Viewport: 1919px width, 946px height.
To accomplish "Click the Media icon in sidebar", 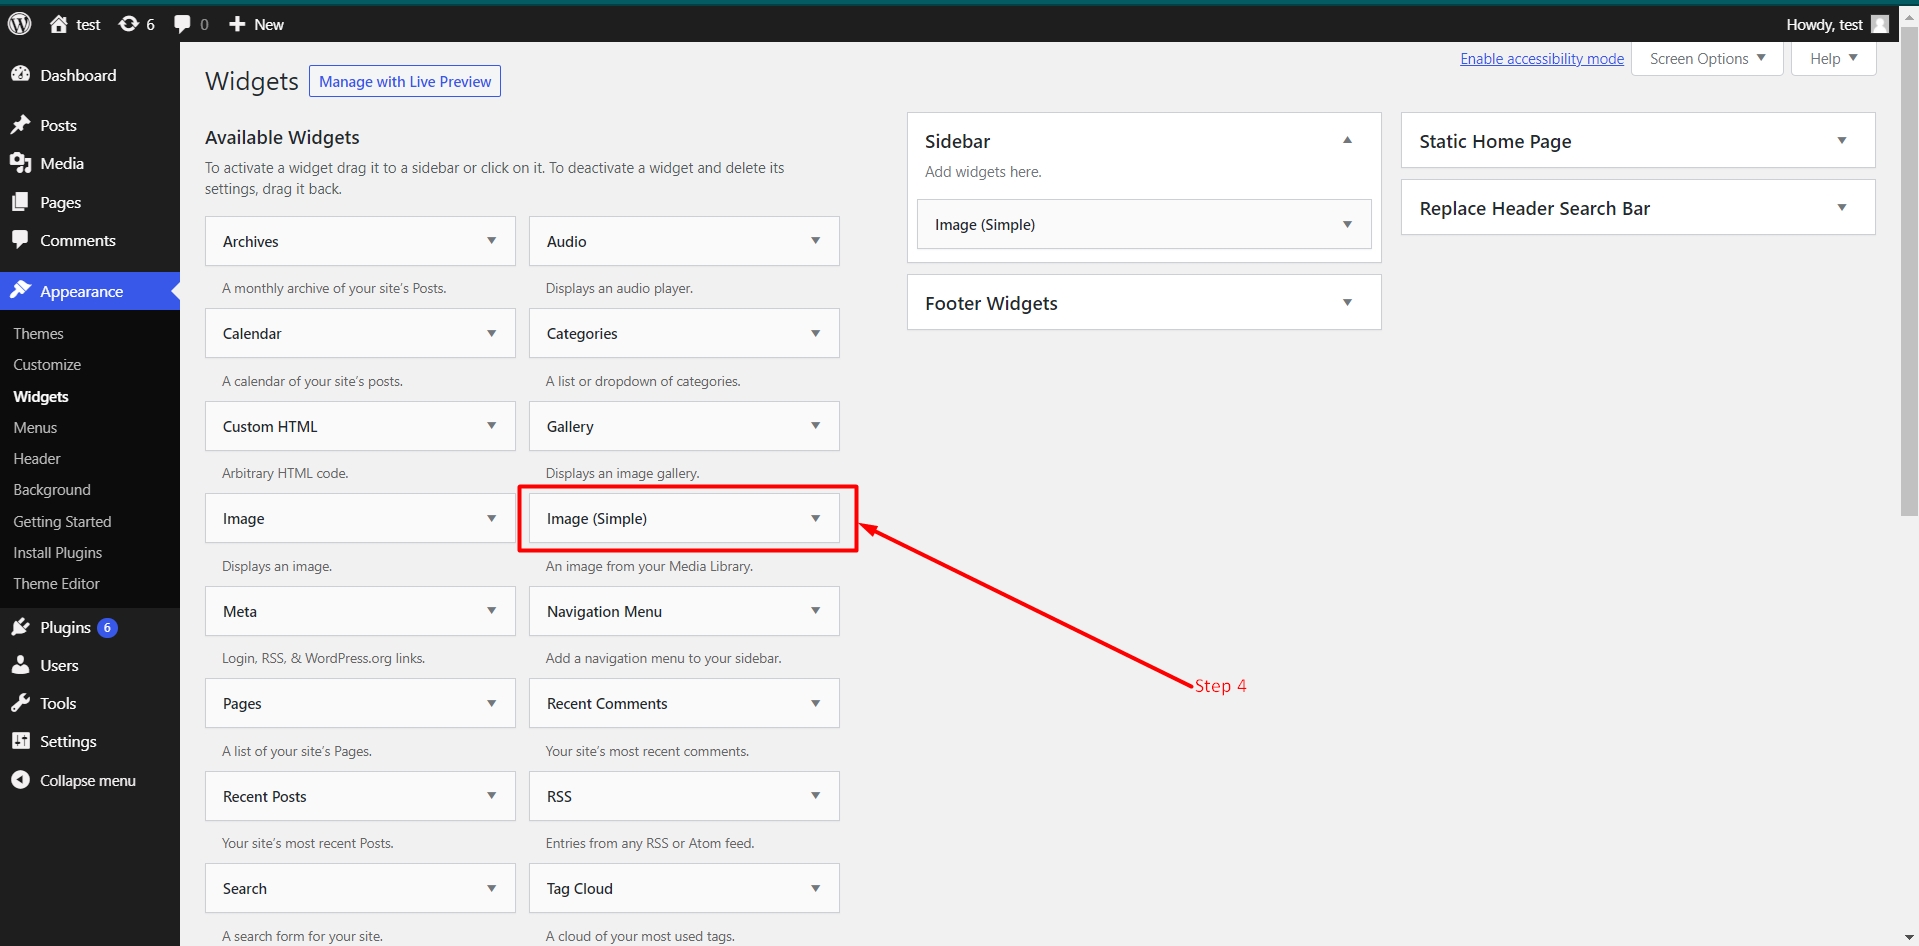I will click(20, 163).
